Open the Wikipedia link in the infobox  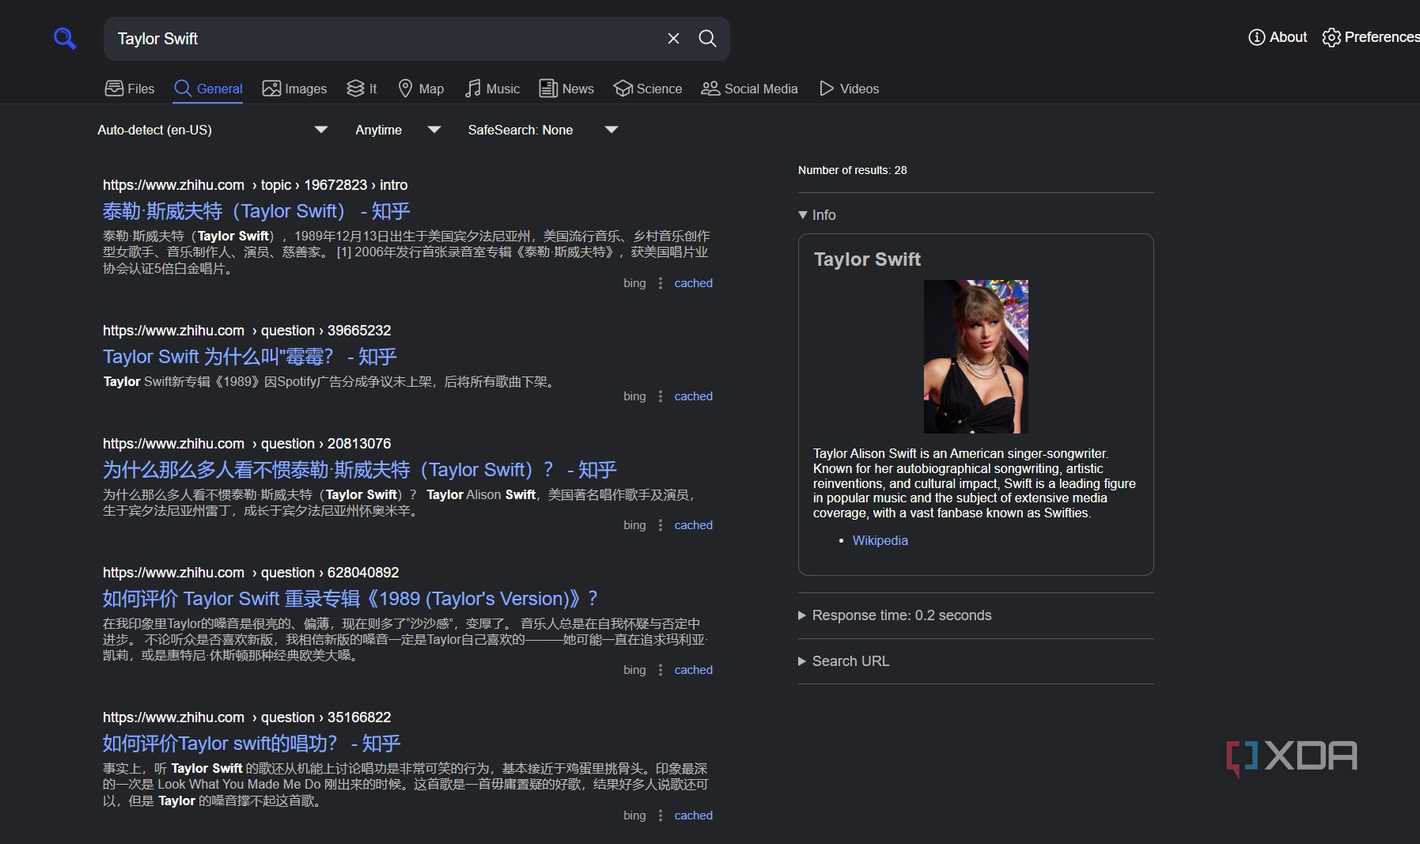[x=880, y=540]
